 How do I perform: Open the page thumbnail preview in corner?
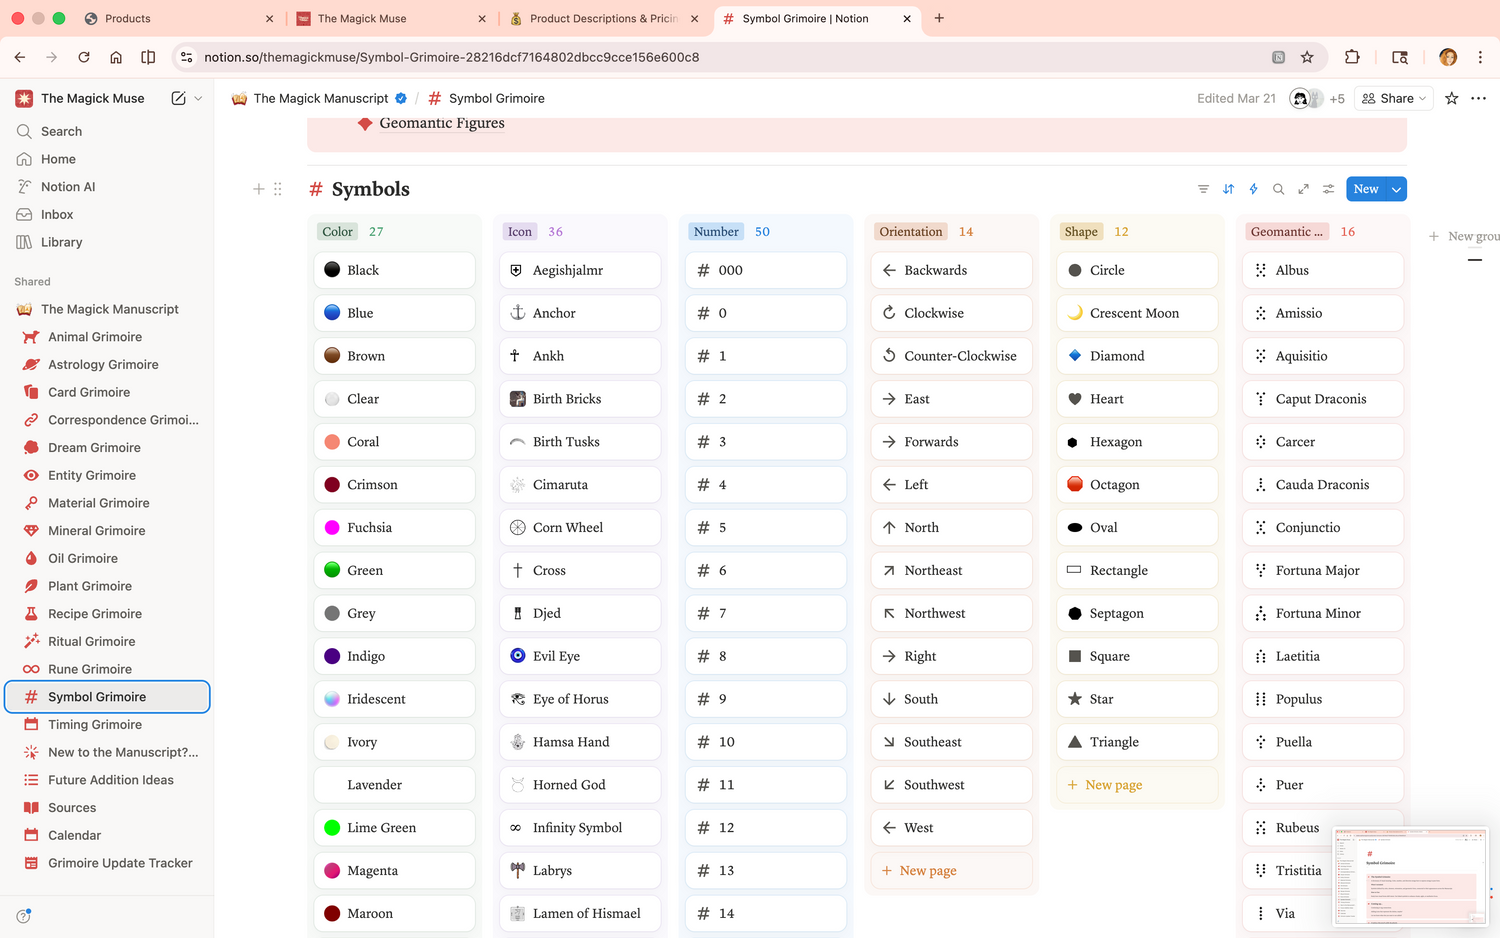coord(1410,876)
